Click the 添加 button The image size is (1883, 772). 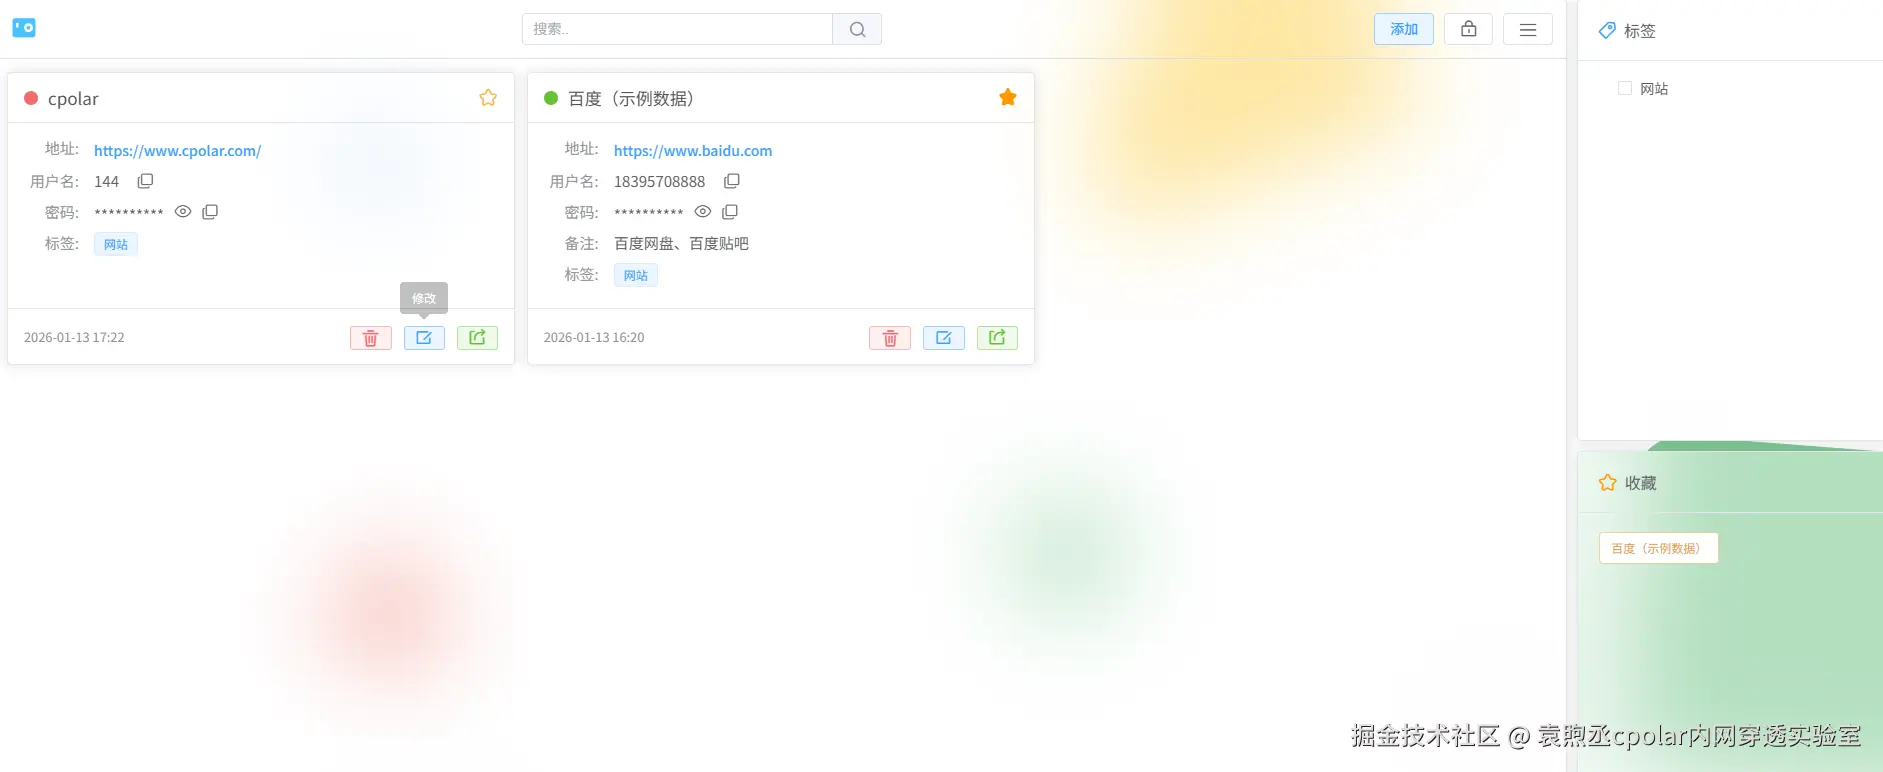pyautogui.click(x=1403, y=29)
